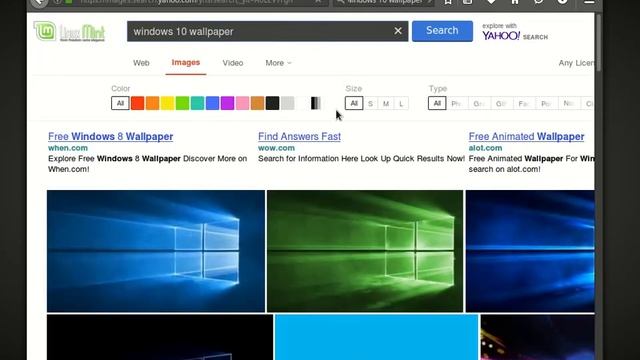640x360 pixels.
Task: Open the blue Windows 10 wallpaper thumbnail
Action: tap(156, 251)
